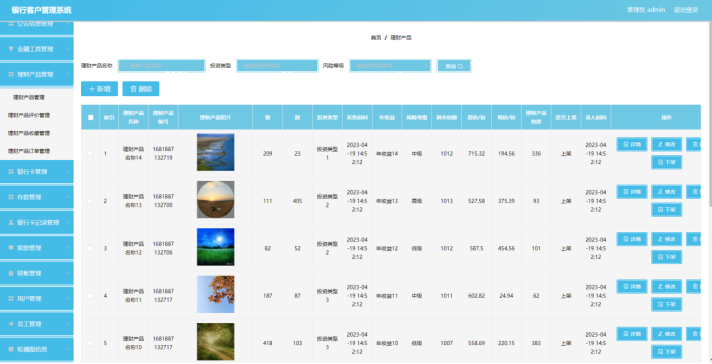This screenshot has height=364, width=712.
Task: Click 退出登录 logout link
Action: pos(686,10)
